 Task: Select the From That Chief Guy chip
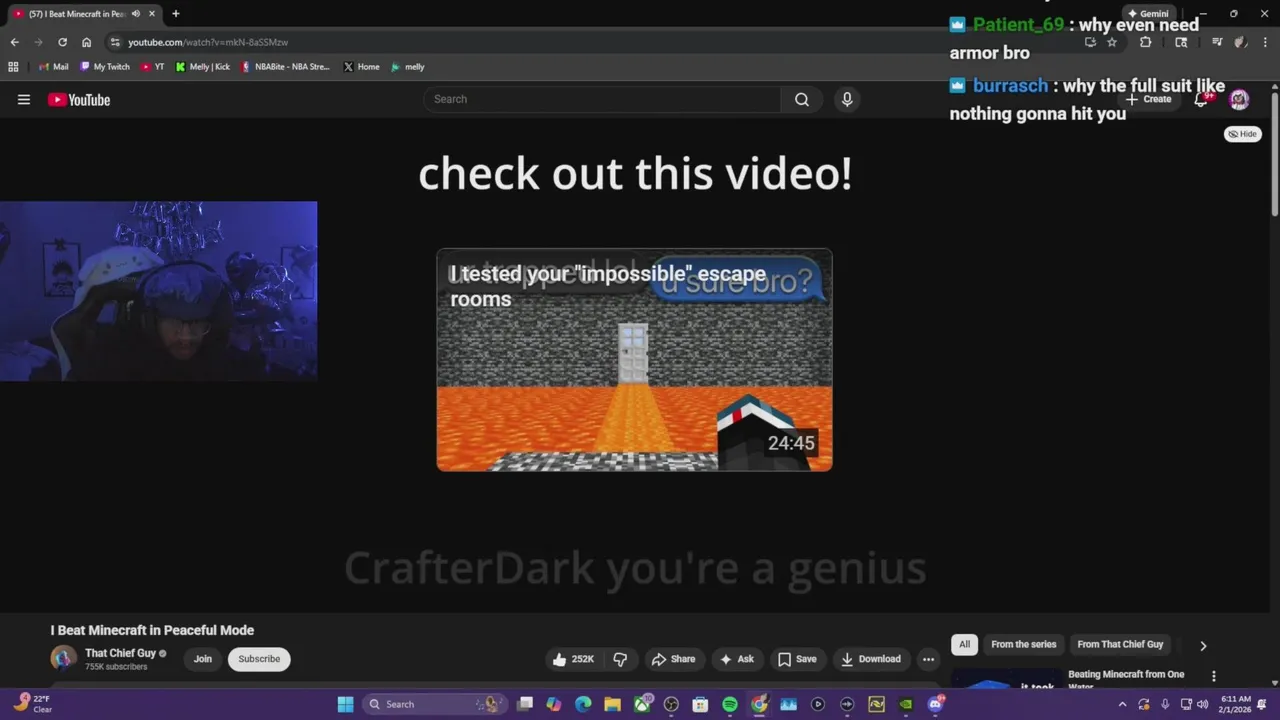1120,645
